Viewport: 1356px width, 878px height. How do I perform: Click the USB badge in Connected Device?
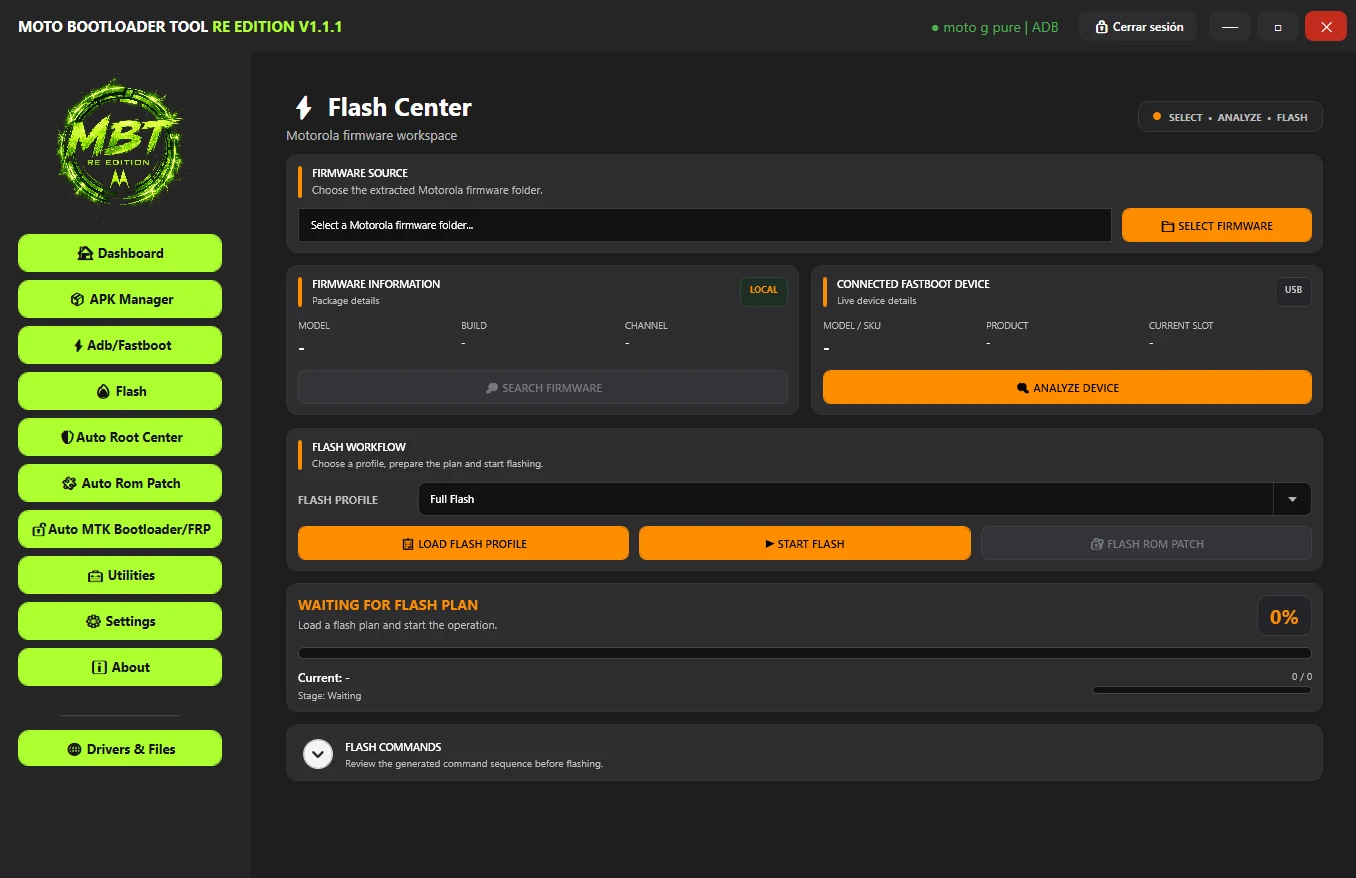[x=1293, y=290]
